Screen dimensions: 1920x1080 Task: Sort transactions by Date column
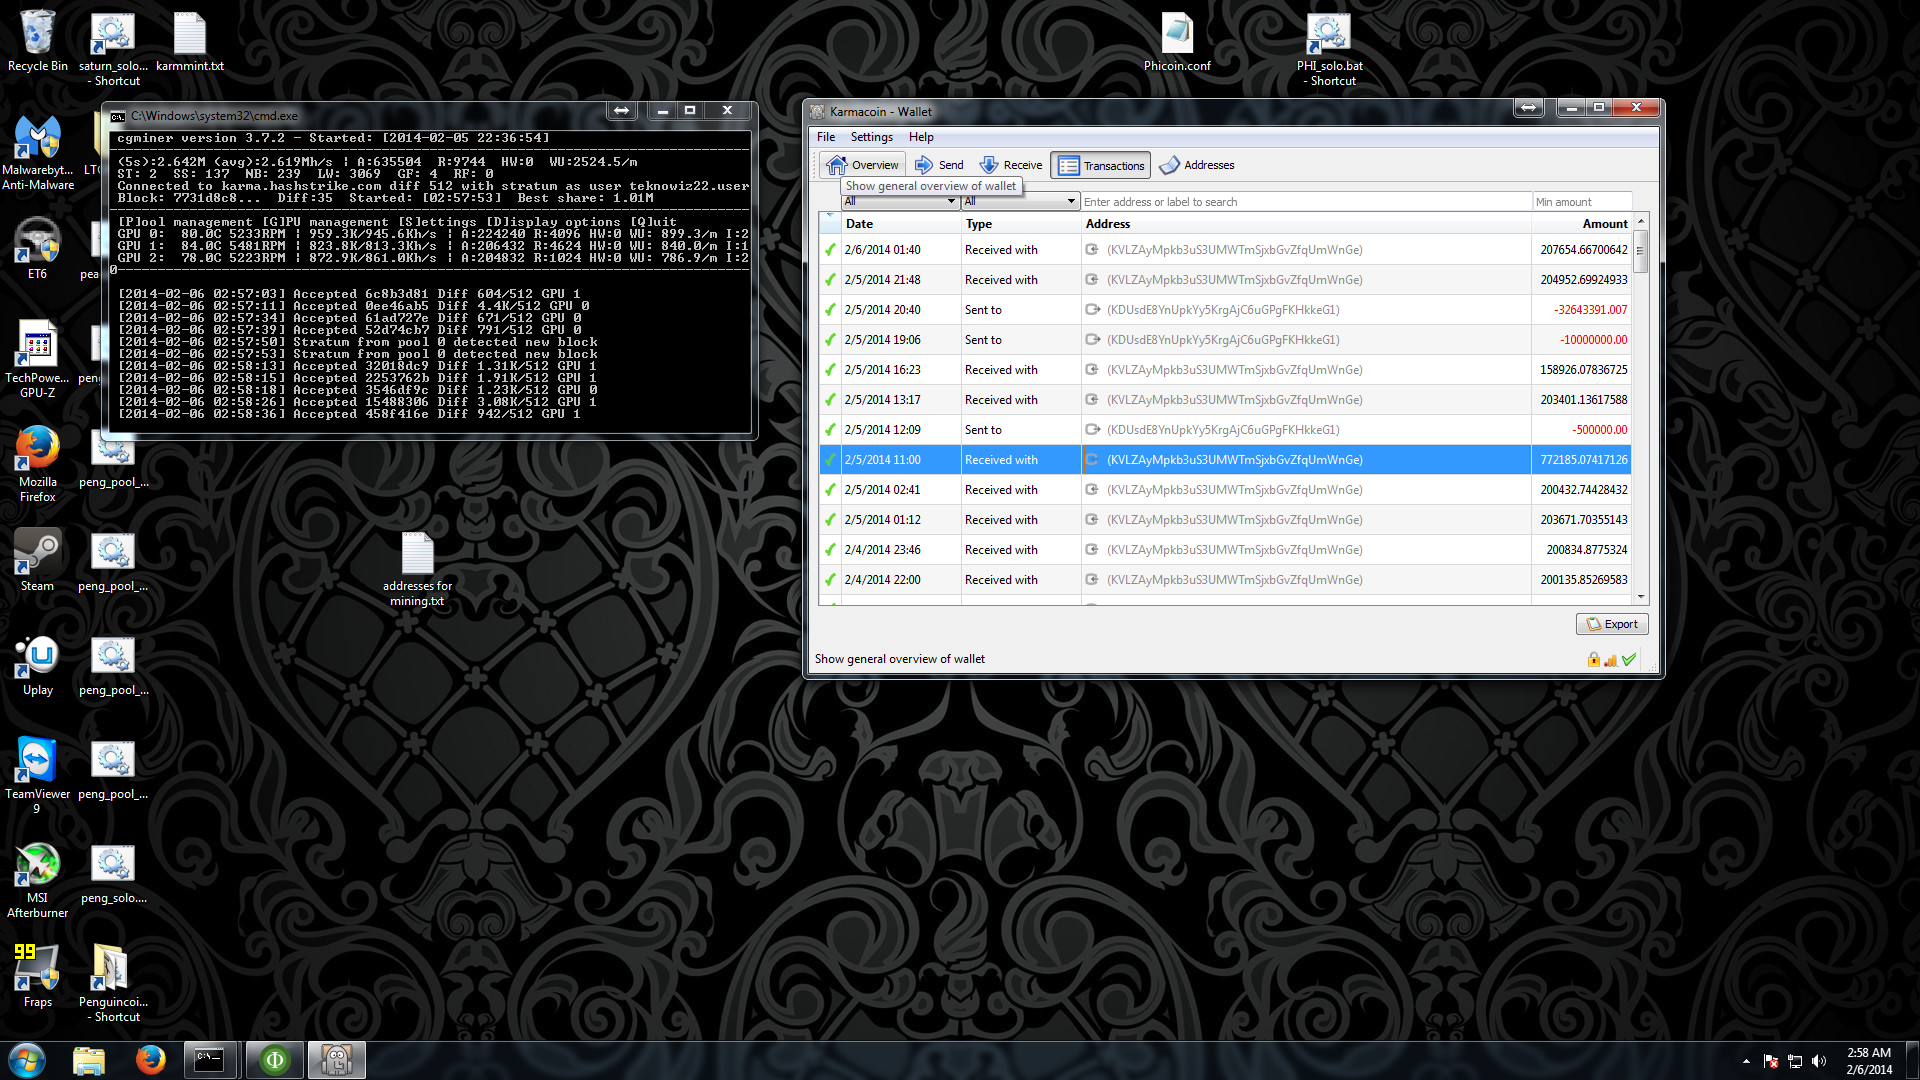[900, 224]
